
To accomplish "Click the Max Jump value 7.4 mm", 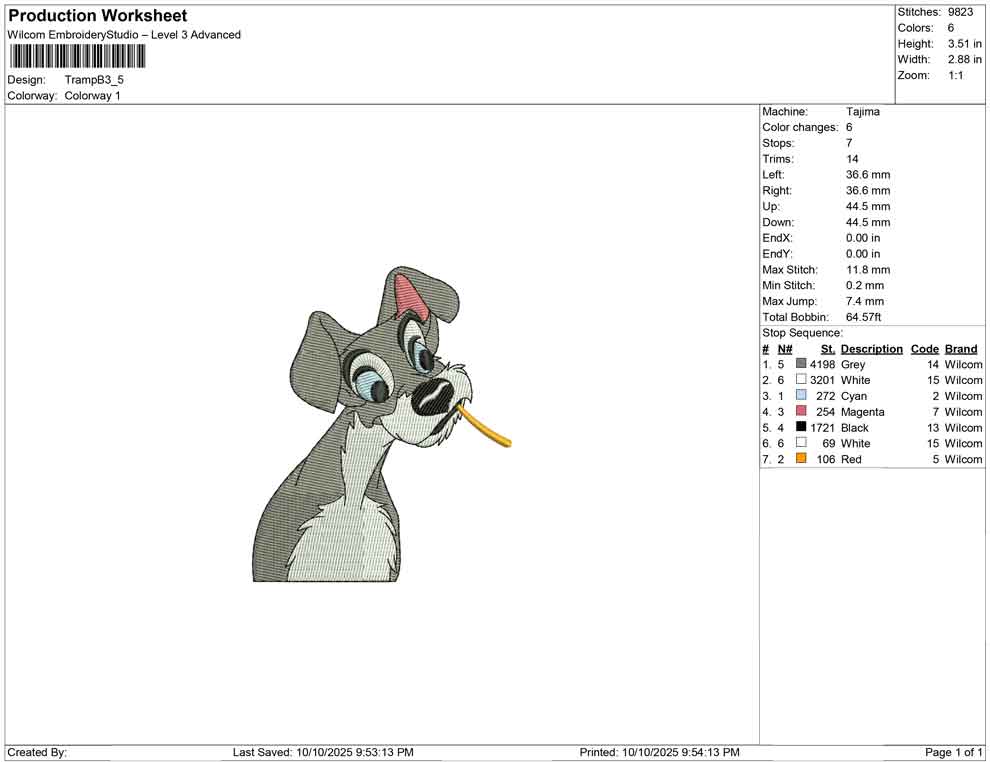I will pos(865,301).
